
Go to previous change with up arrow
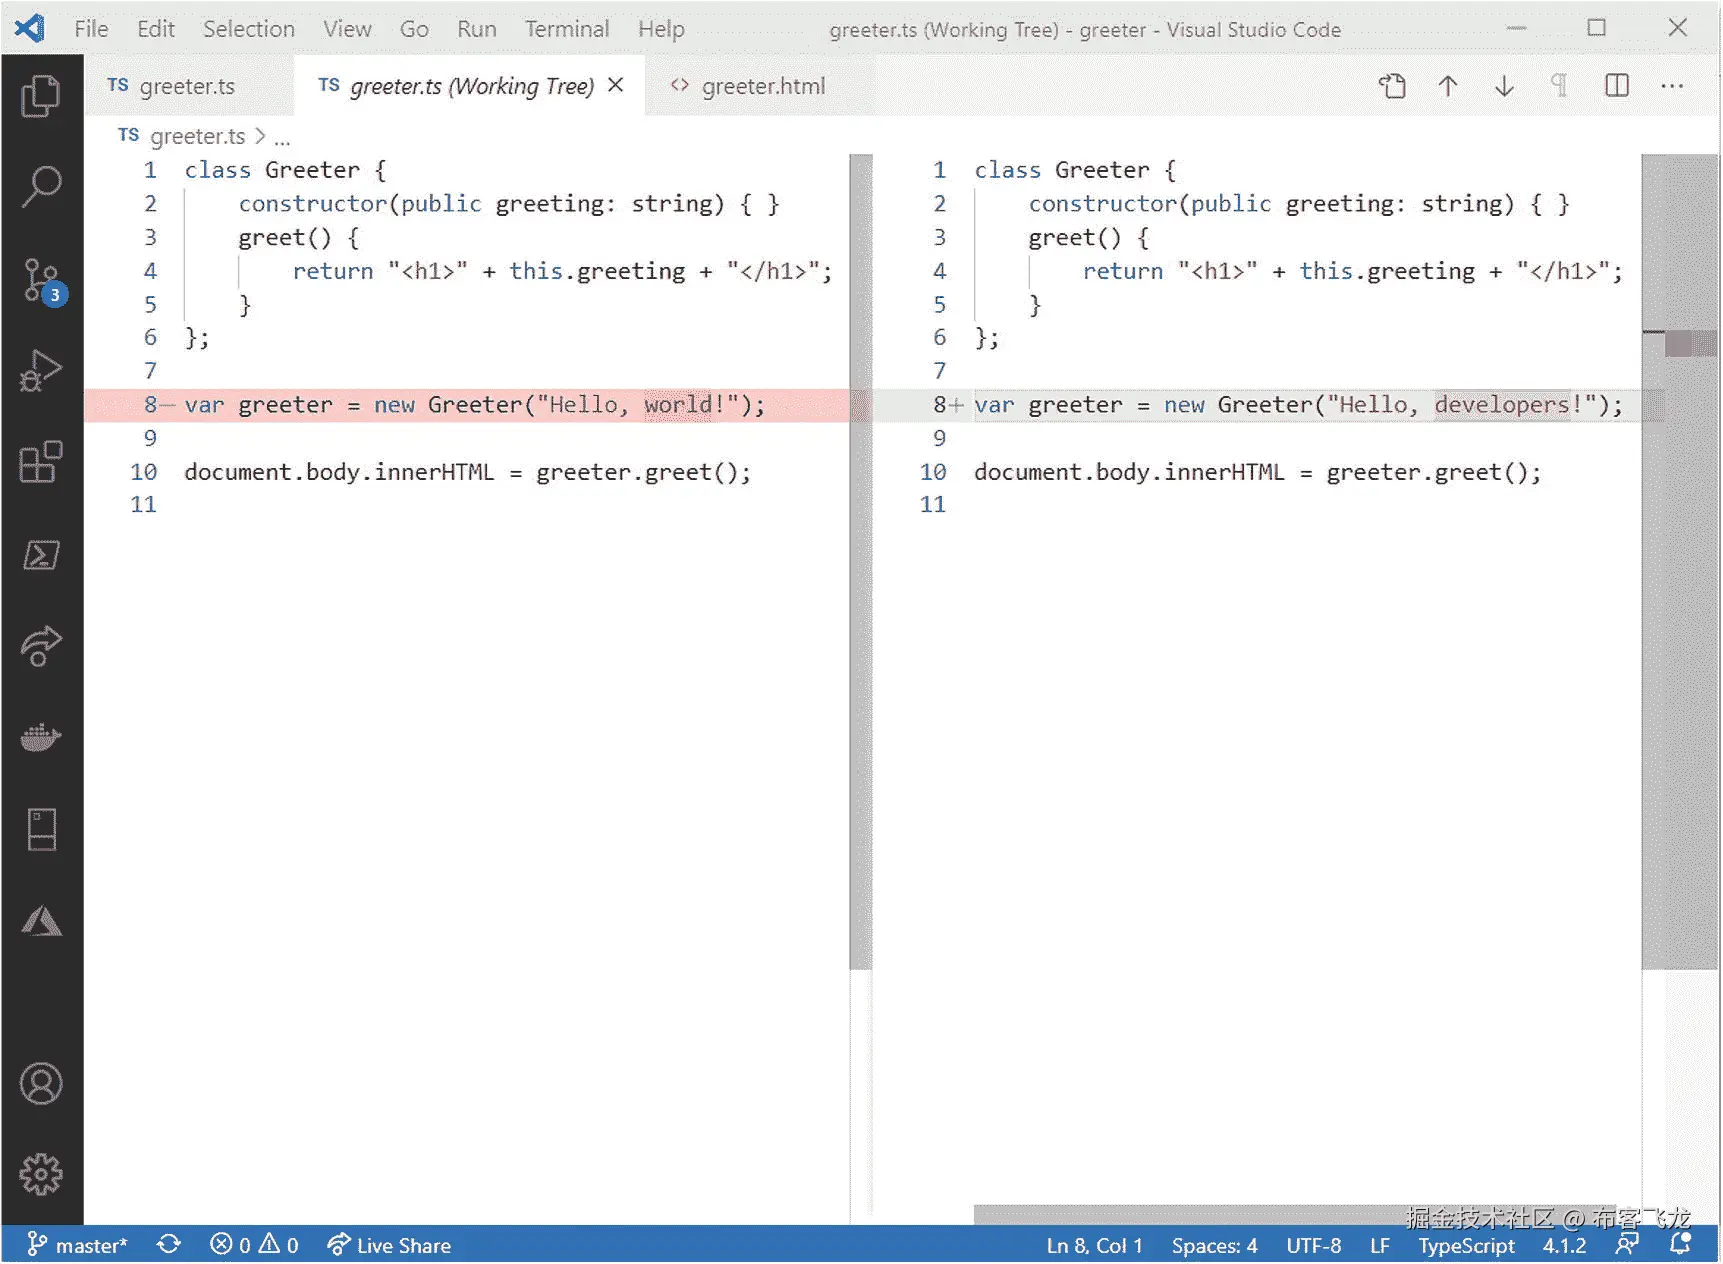point(1447,86)
